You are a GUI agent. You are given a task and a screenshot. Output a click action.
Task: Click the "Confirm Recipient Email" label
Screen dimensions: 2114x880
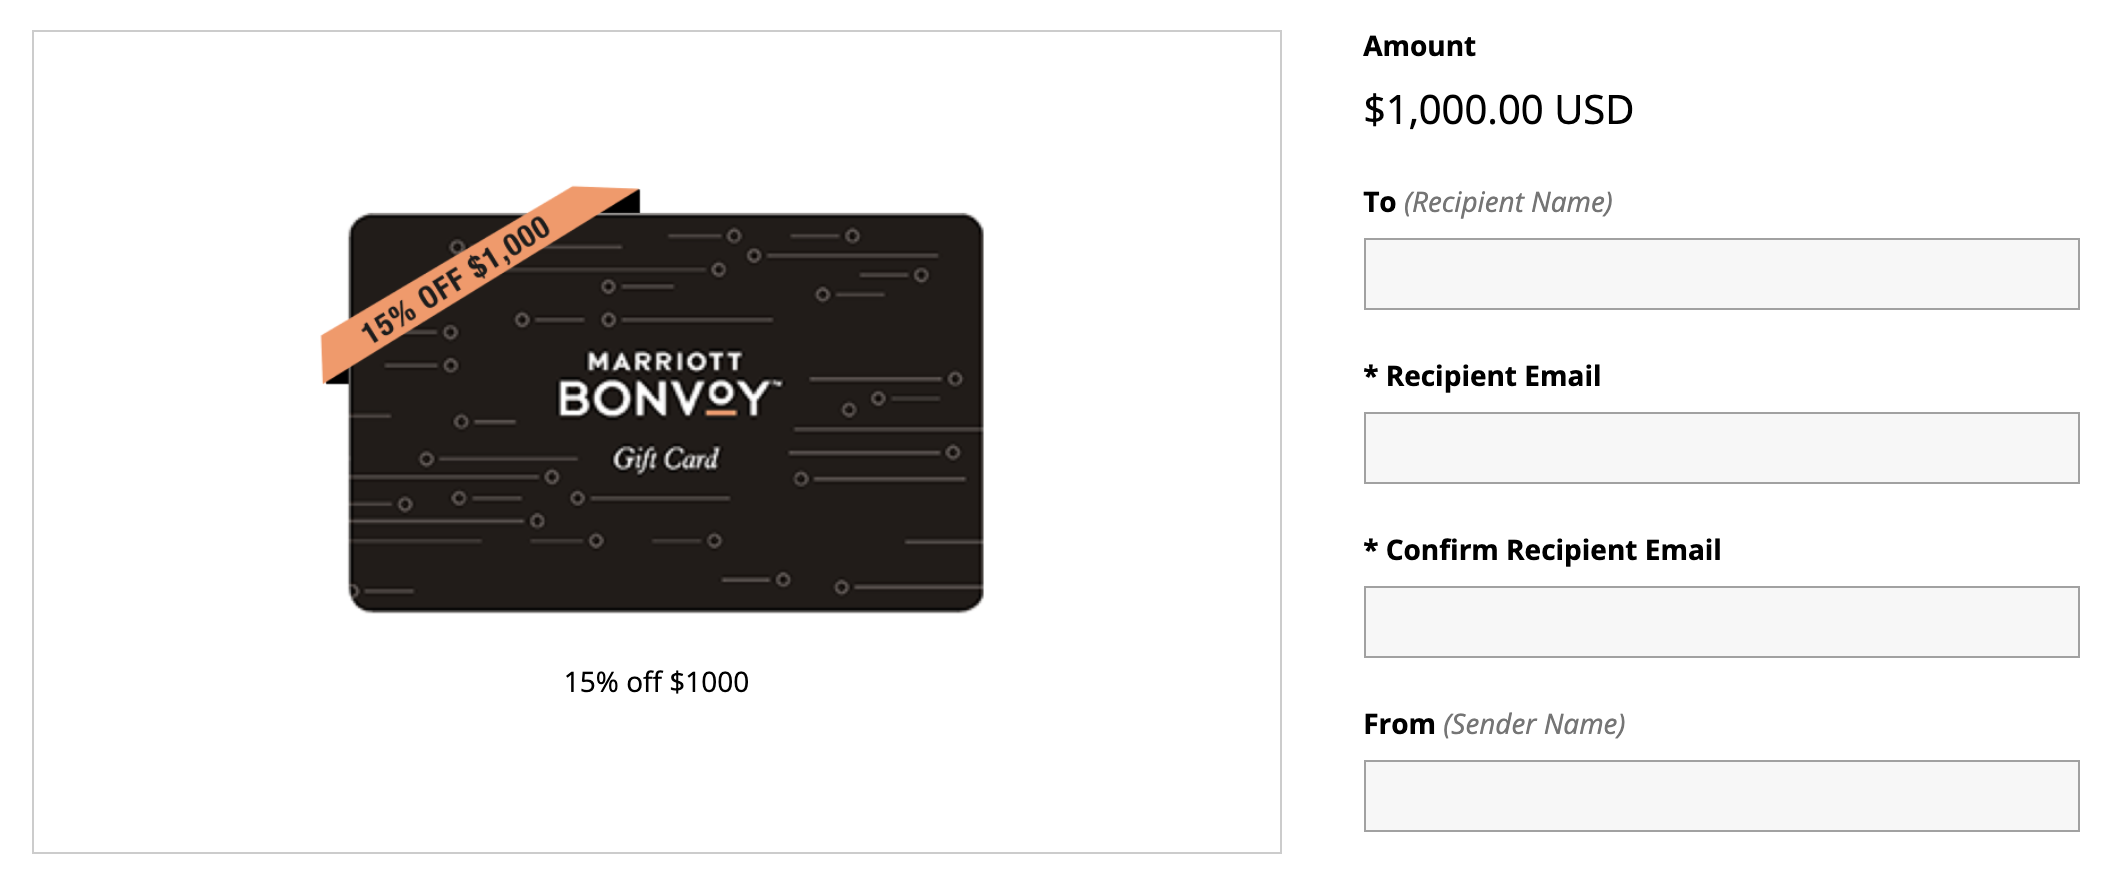1552,550
